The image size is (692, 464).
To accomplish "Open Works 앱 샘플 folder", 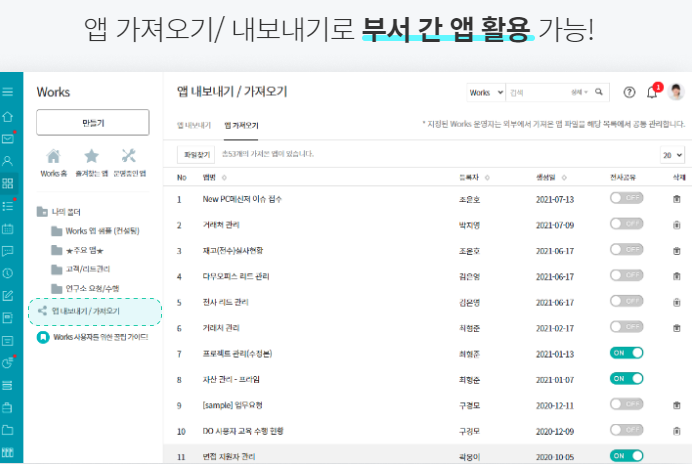I will click(95, 231).
